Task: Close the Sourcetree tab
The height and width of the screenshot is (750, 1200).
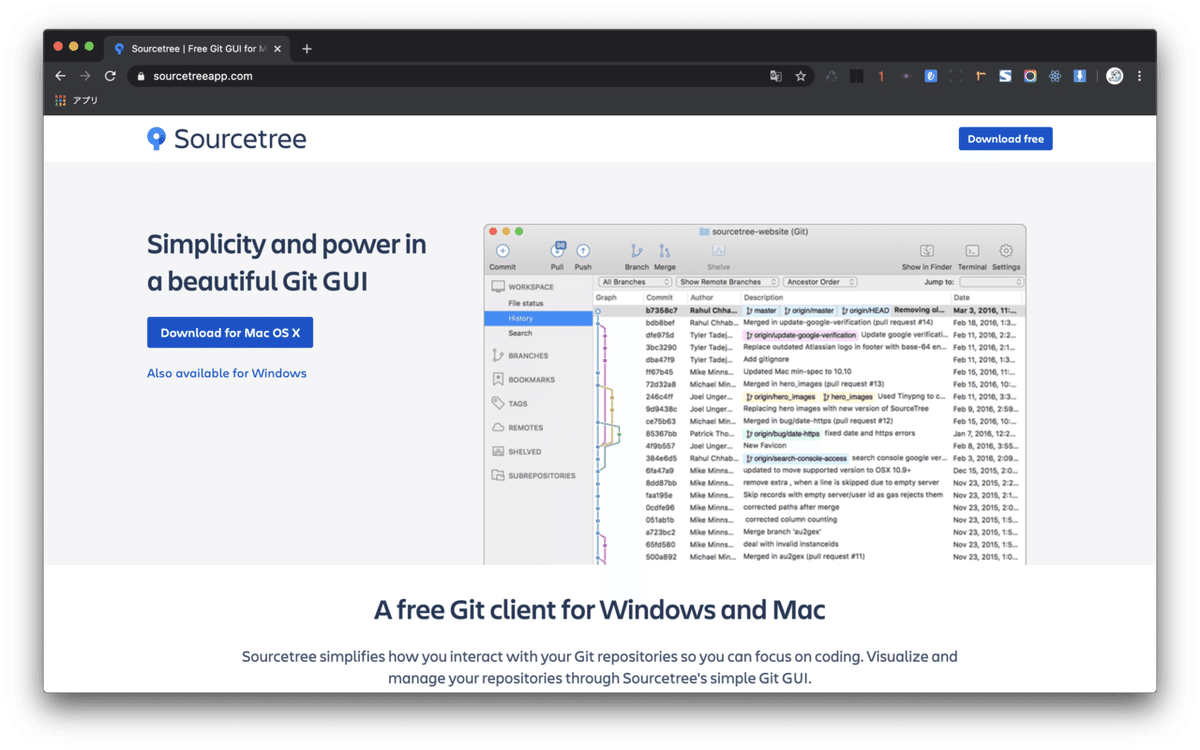Action: pyautogui.click(x=277, y=48)
